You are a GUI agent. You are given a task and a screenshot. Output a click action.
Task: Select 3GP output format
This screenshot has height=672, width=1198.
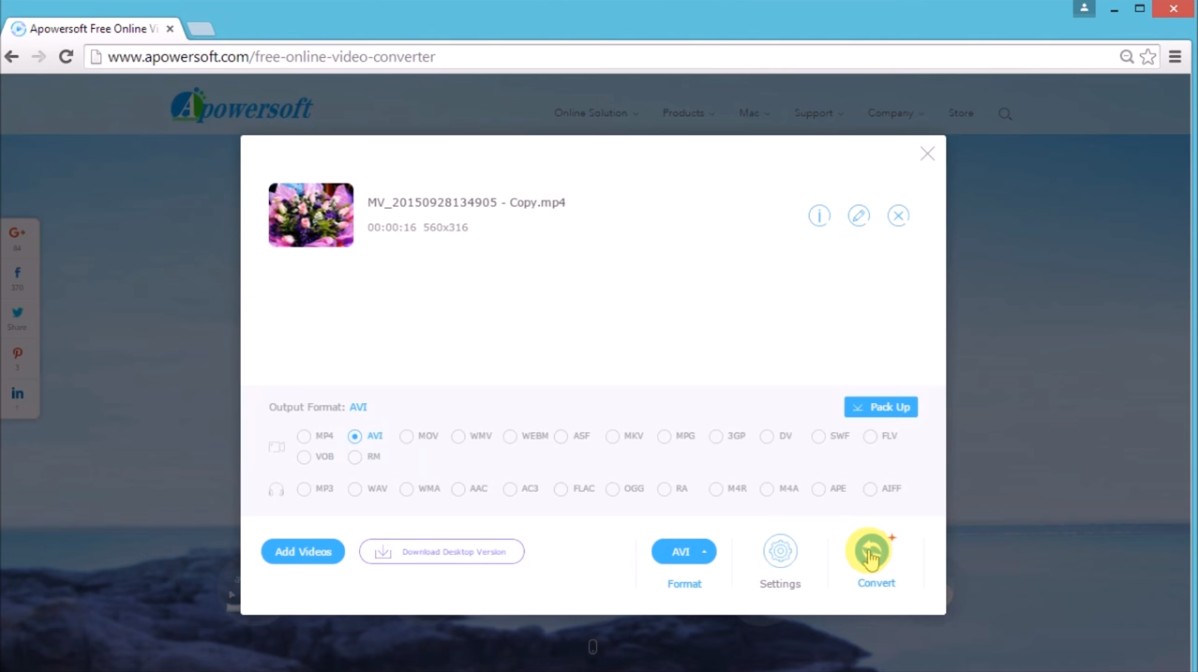(716, 436)
